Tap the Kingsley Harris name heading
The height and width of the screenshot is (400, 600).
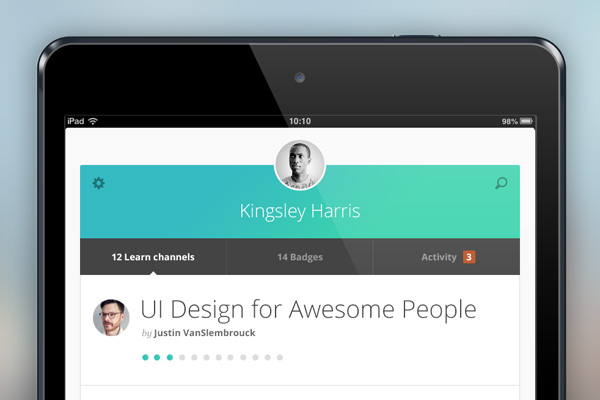[x=299, y=211]
